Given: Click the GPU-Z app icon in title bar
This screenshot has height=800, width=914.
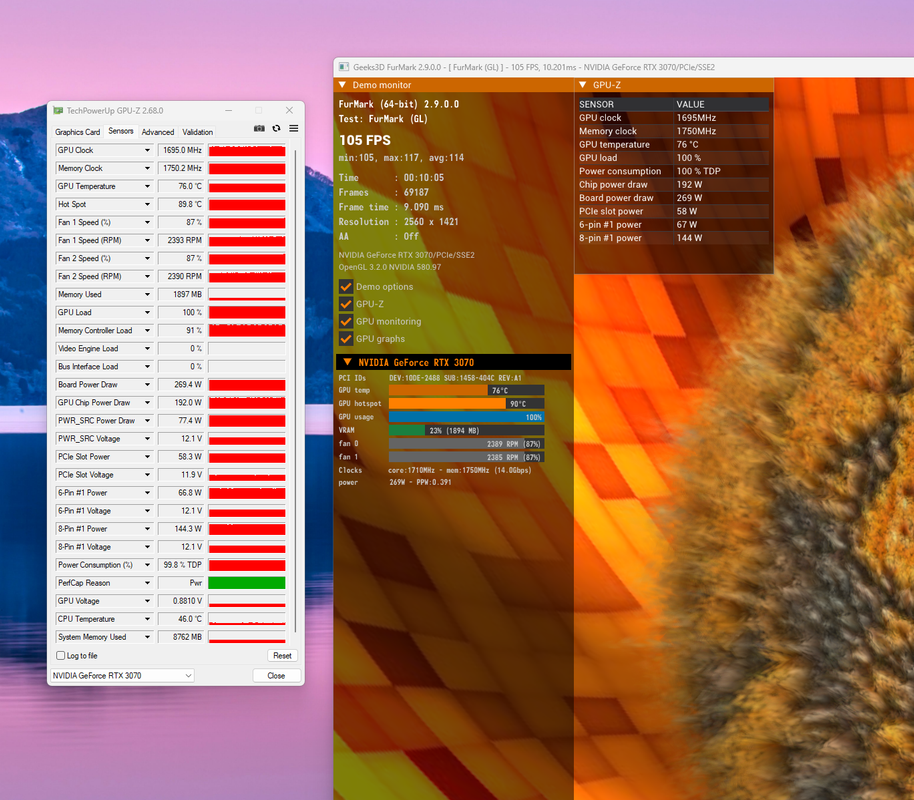Looking at the screenshot, I should 58,110.
